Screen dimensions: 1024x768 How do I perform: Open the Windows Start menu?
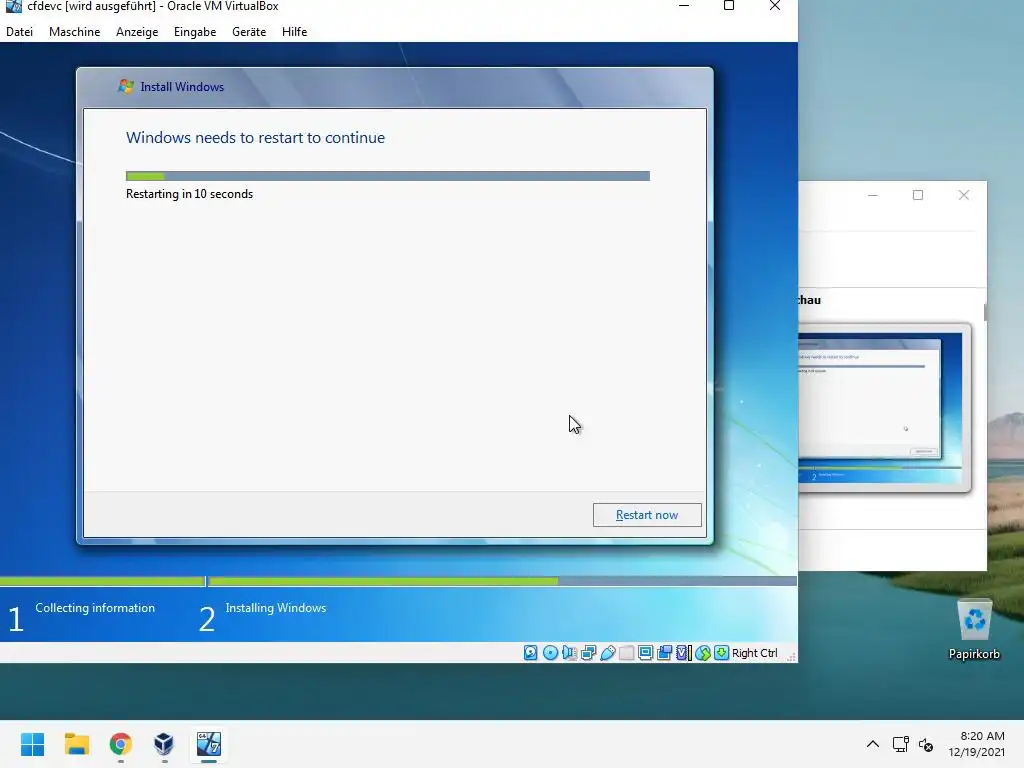[x=32, y=744]
